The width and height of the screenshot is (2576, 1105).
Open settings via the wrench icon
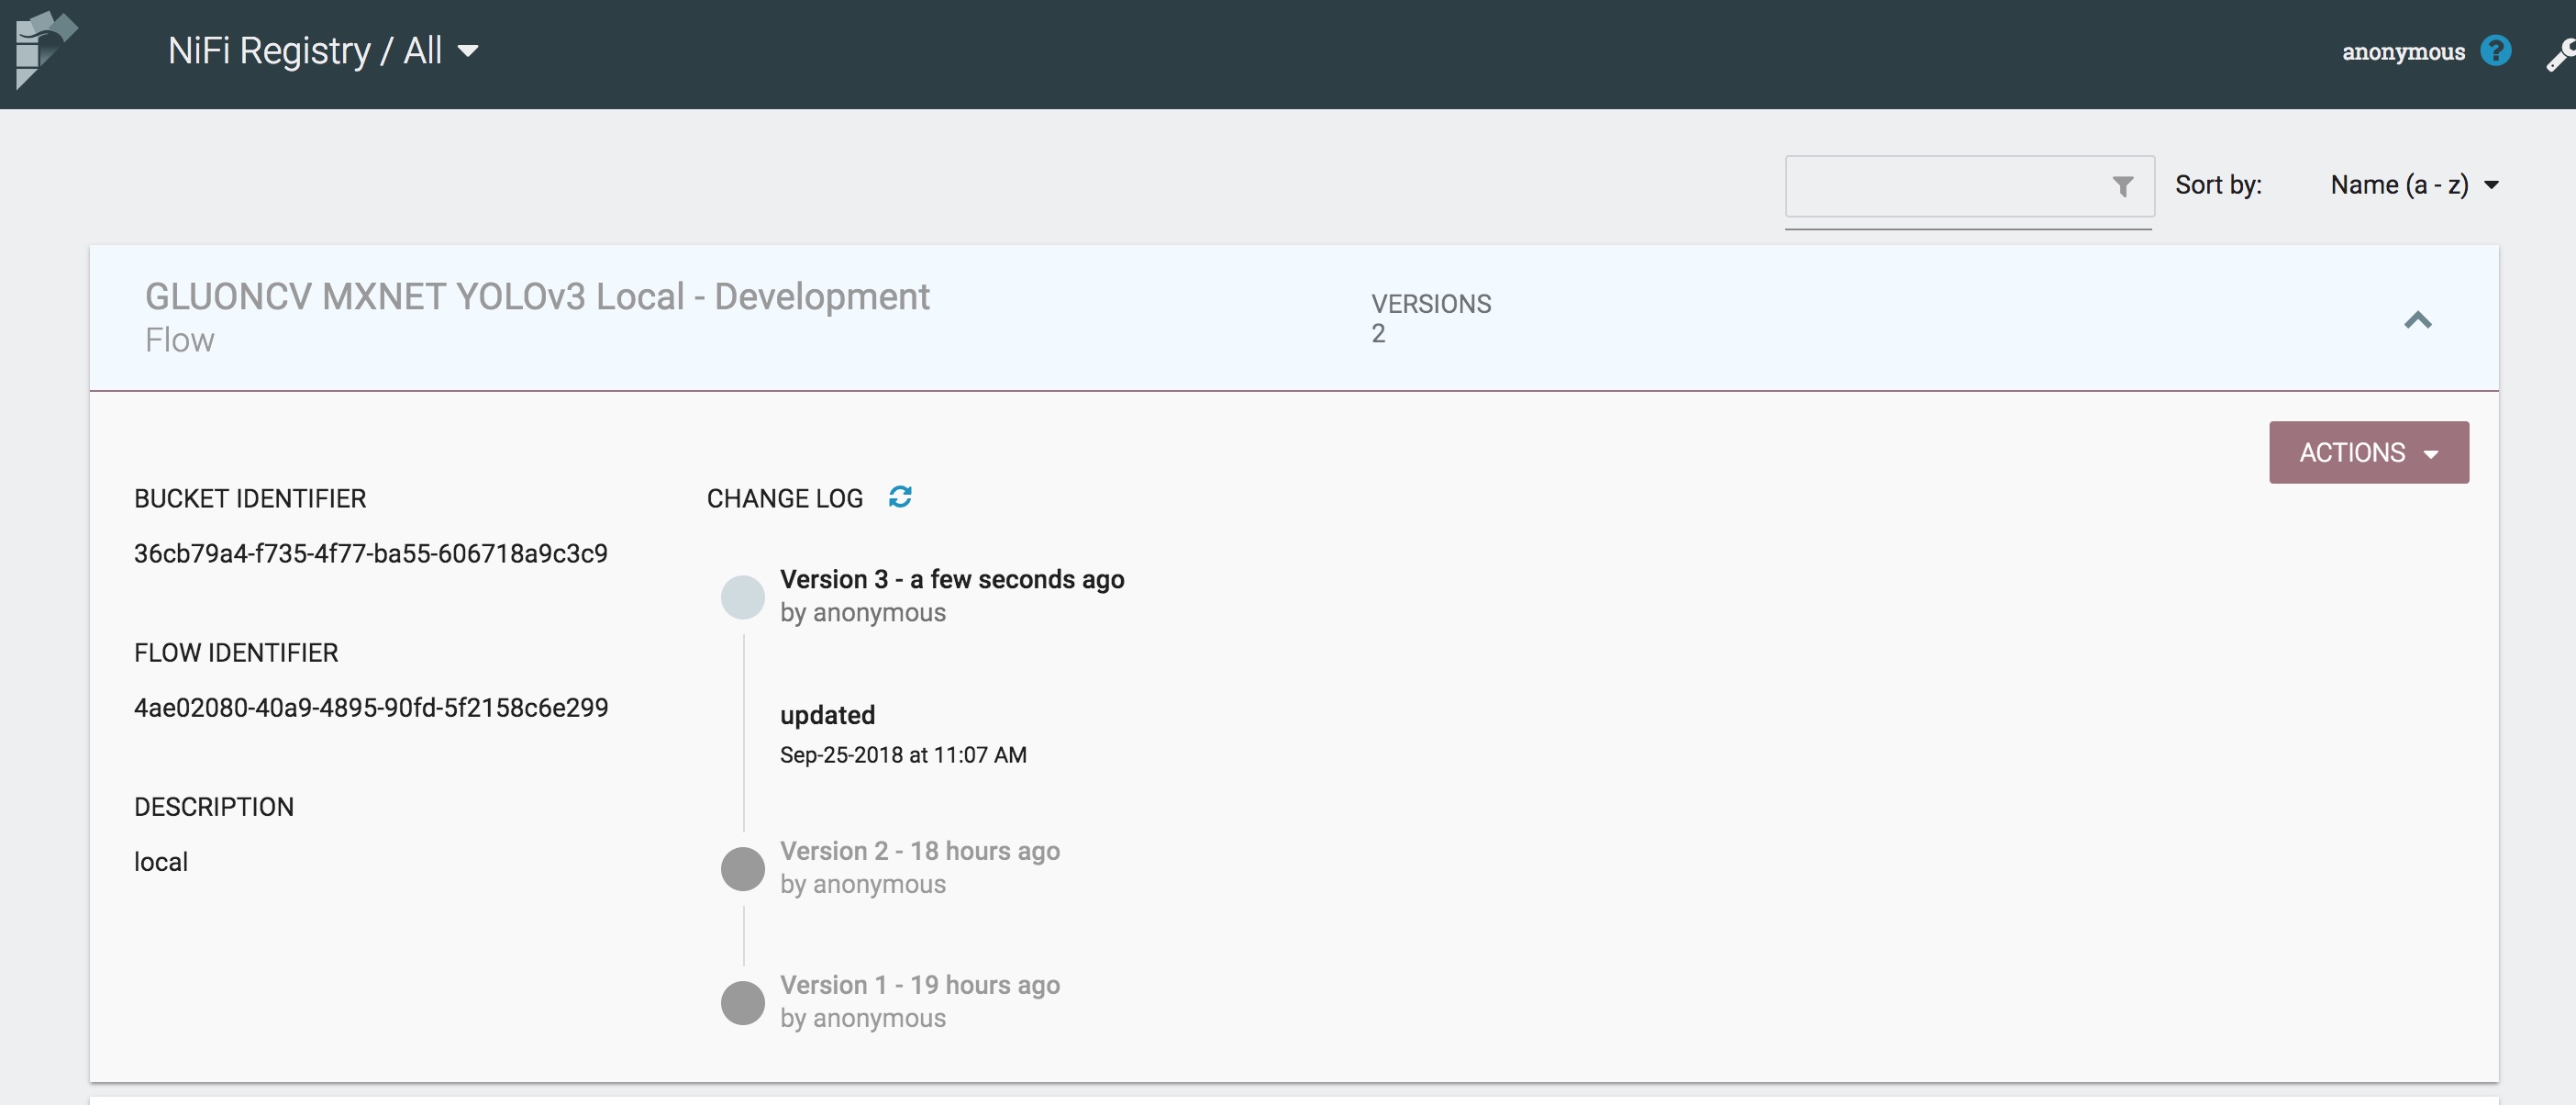point(2560,55)
